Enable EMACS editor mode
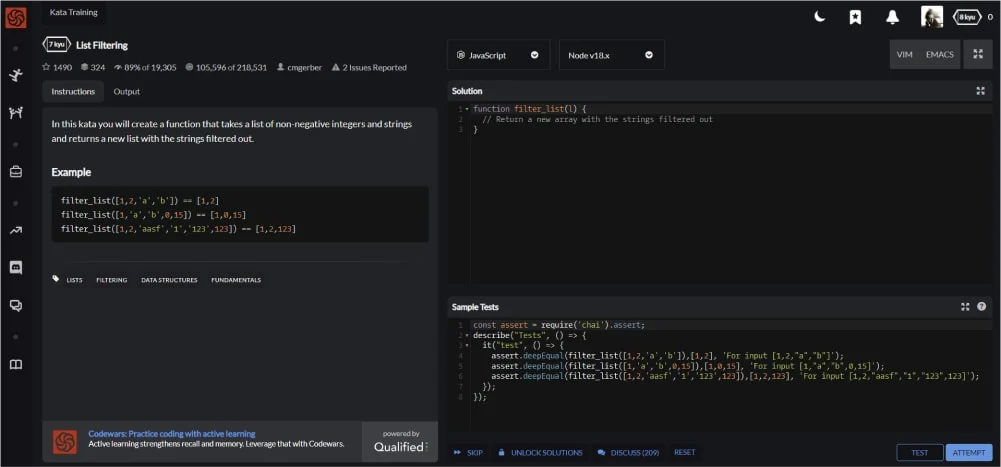This screenshot has height=467, width=1001. (x=939, y=55)
